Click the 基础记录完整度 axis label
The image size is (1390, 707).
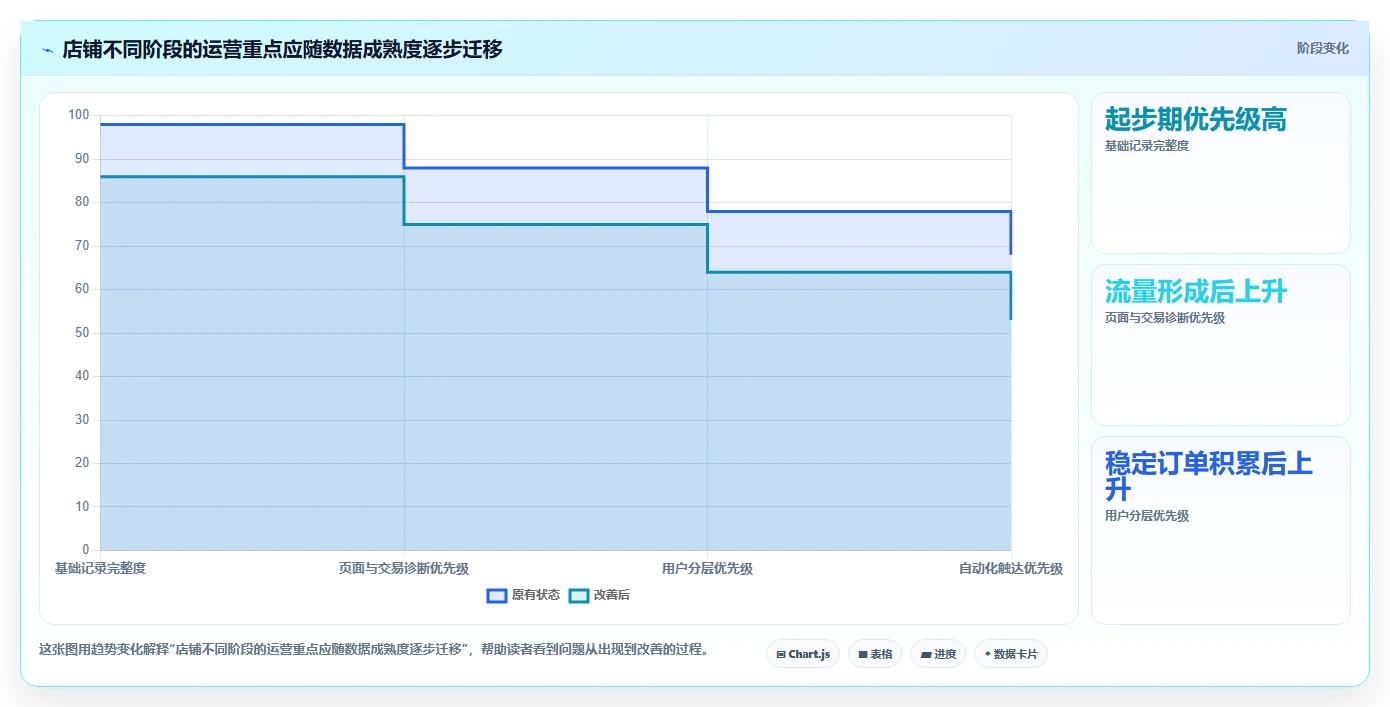pyautogui.click(x=100, y=568)
